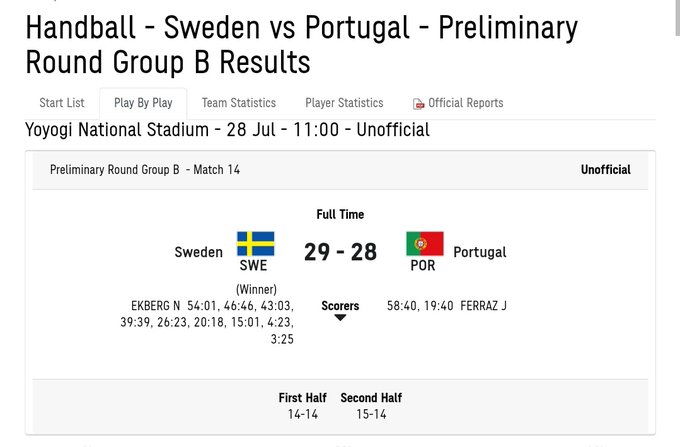Click the Sweden flag icon
Screen dimensions: 680x447
pyautogui.click(x=255, y=244)
